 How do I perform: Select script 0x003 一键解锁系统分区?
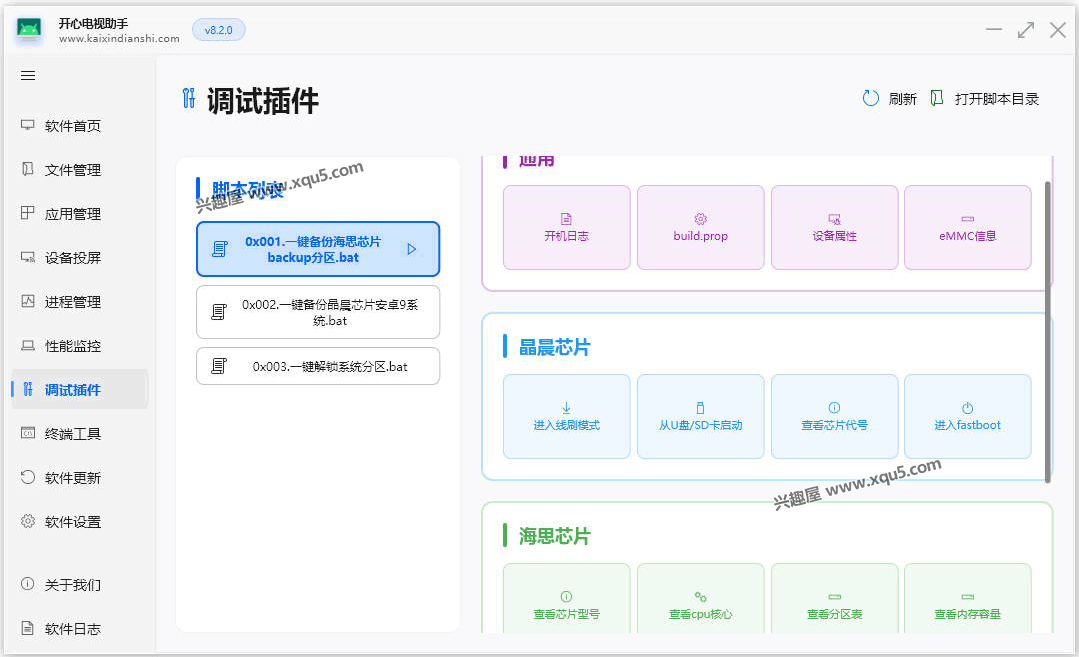[317, 366]
